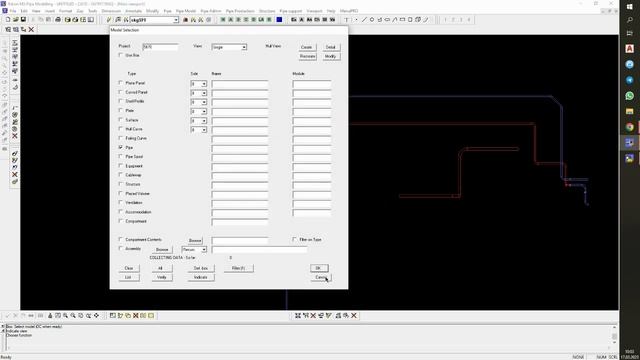Click the red X icon in left toolbar
This screenshot has height=360, width=640.
15,136
